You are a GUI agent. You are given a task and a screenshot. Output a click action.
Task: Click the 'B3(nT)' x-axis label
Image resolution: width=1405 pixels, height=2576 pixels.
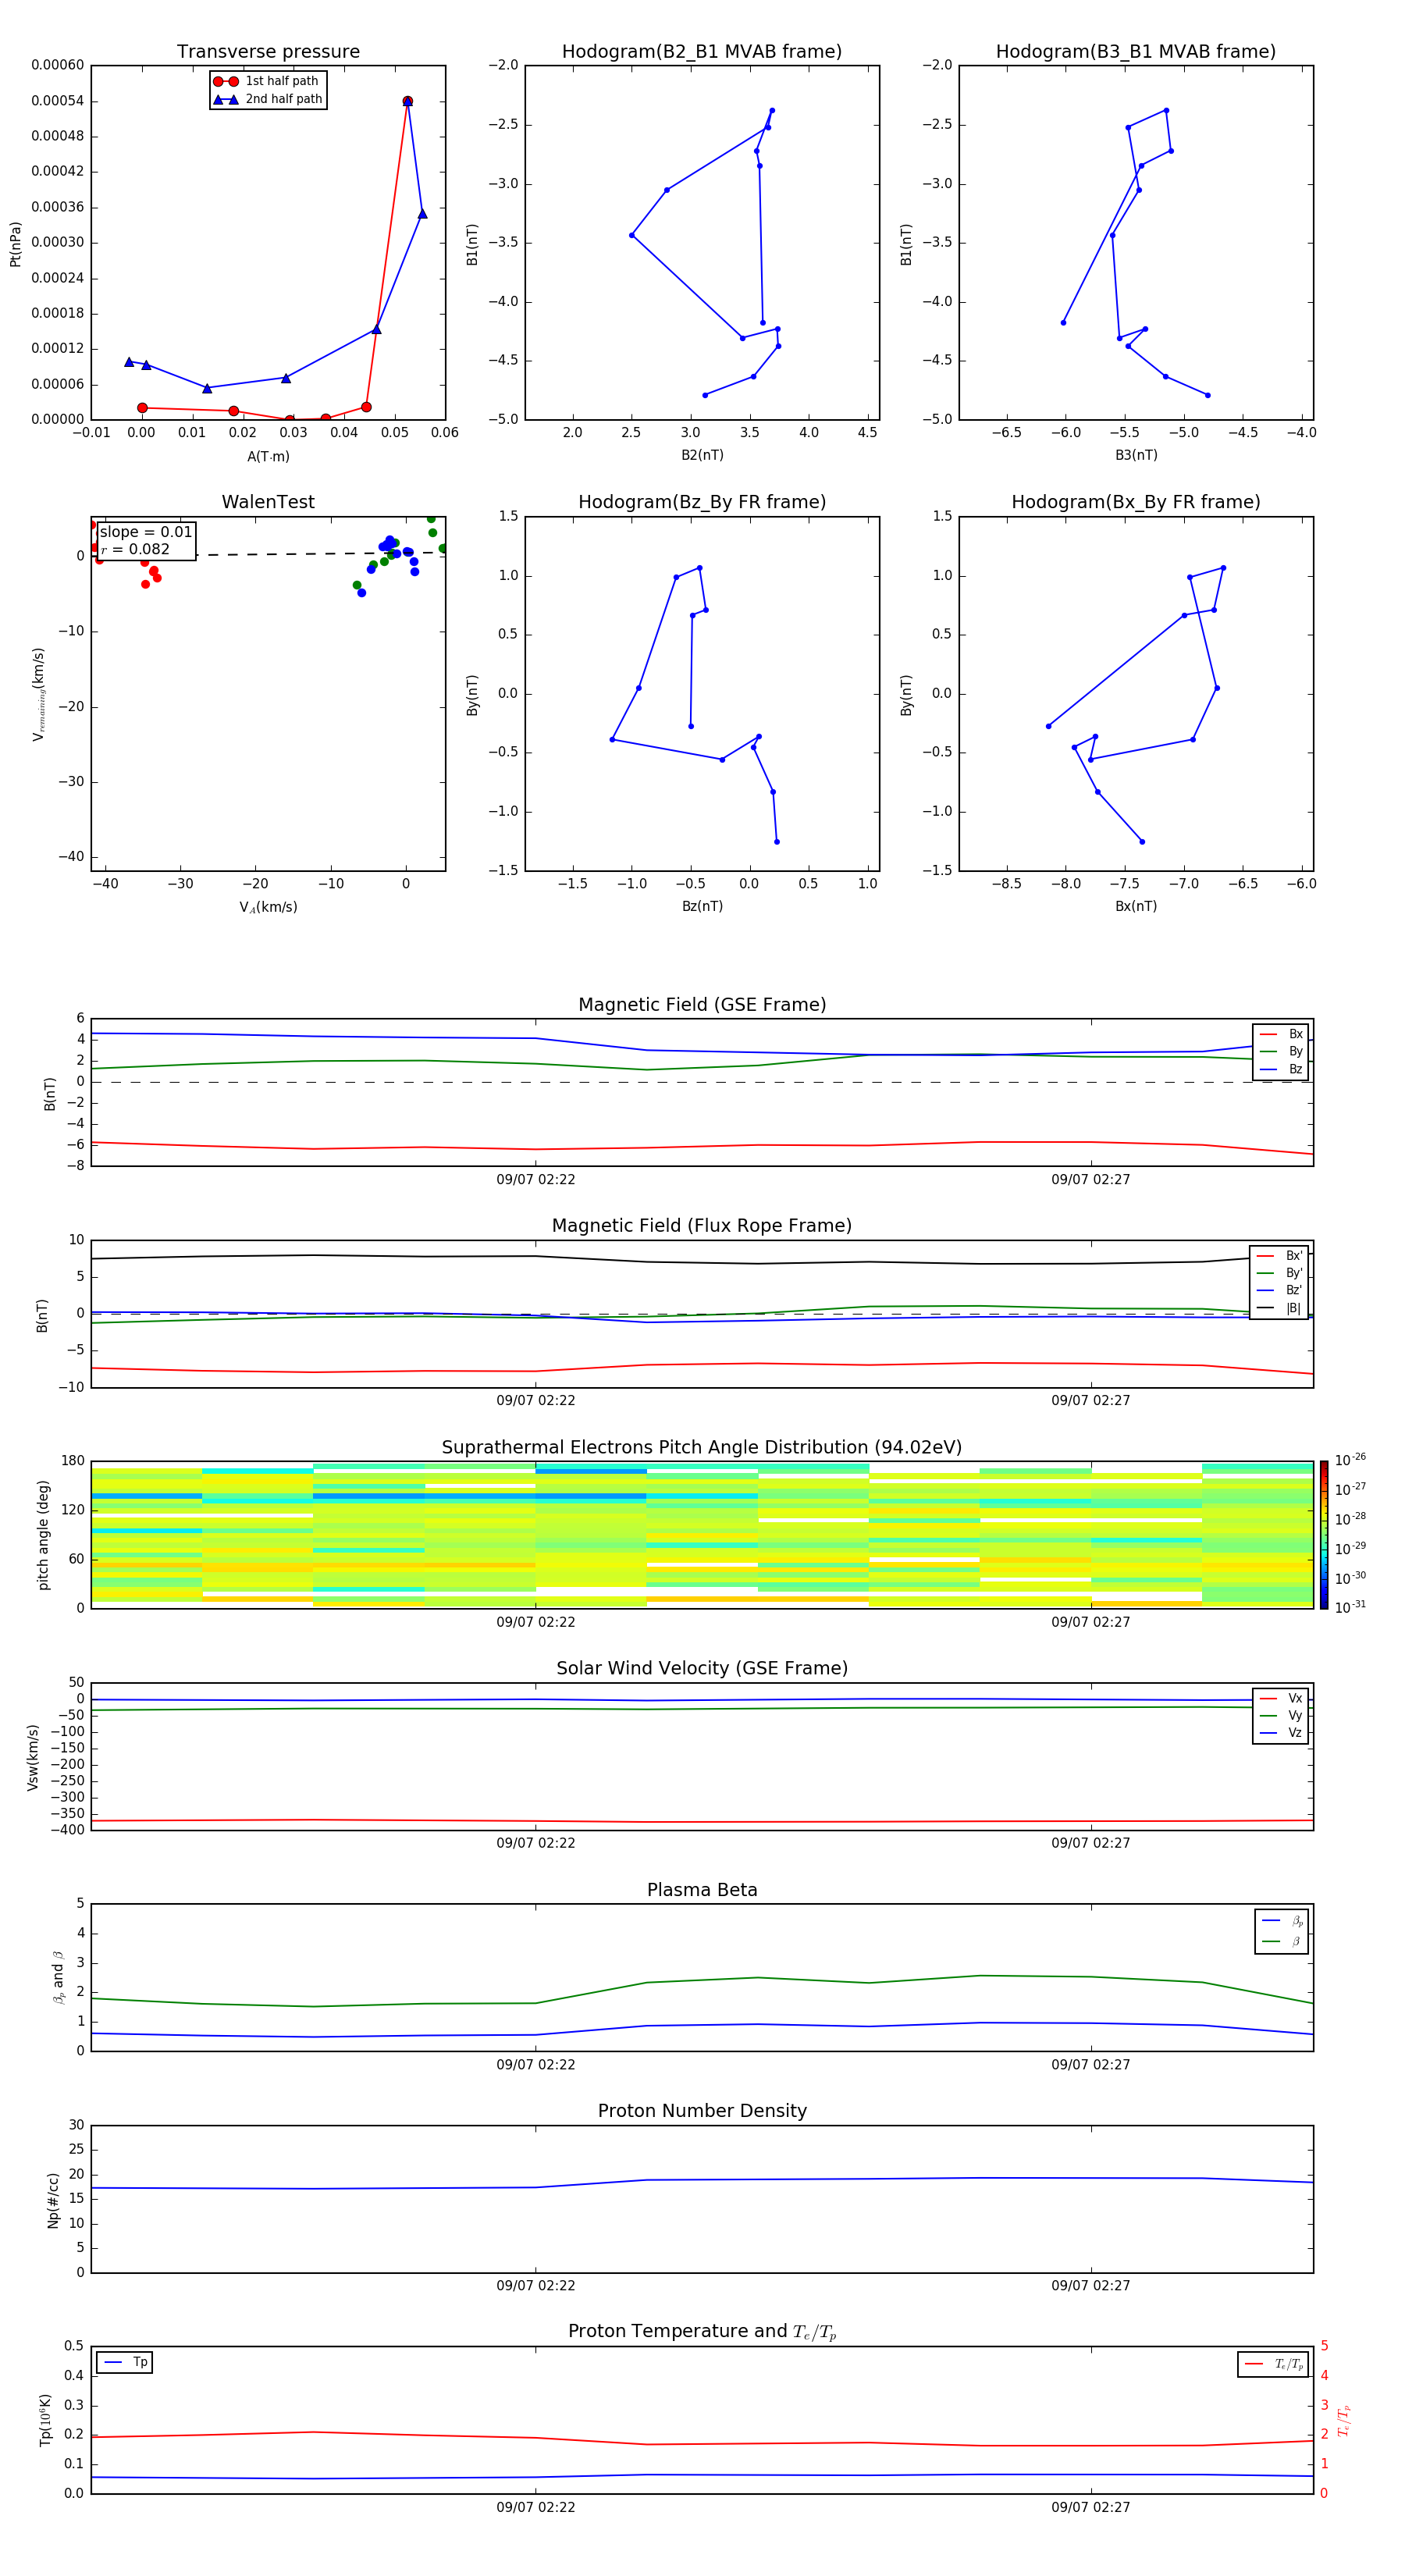[1136, 455]
